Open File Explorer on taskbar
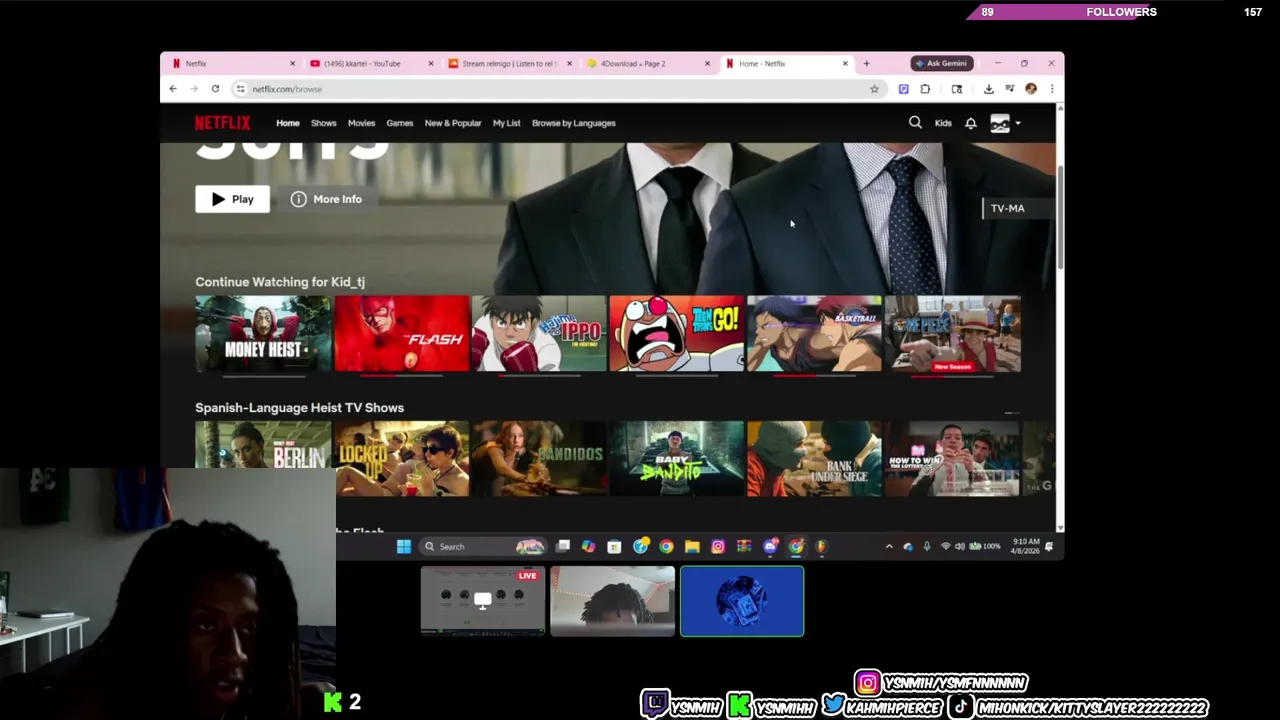 coord(692,546)
